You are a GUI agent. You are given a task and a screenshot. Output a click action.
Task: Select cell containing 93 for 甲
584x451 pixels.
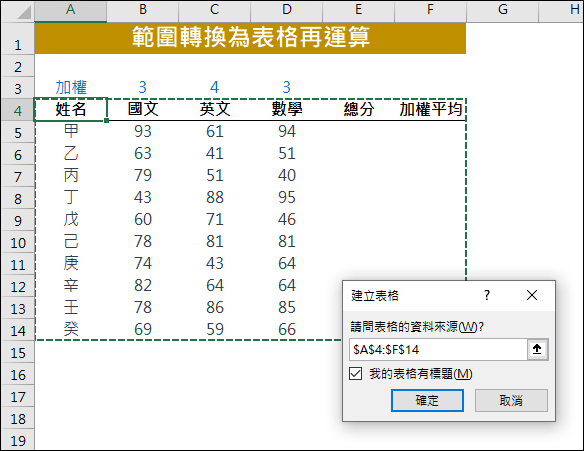click(x=143, y=131)
